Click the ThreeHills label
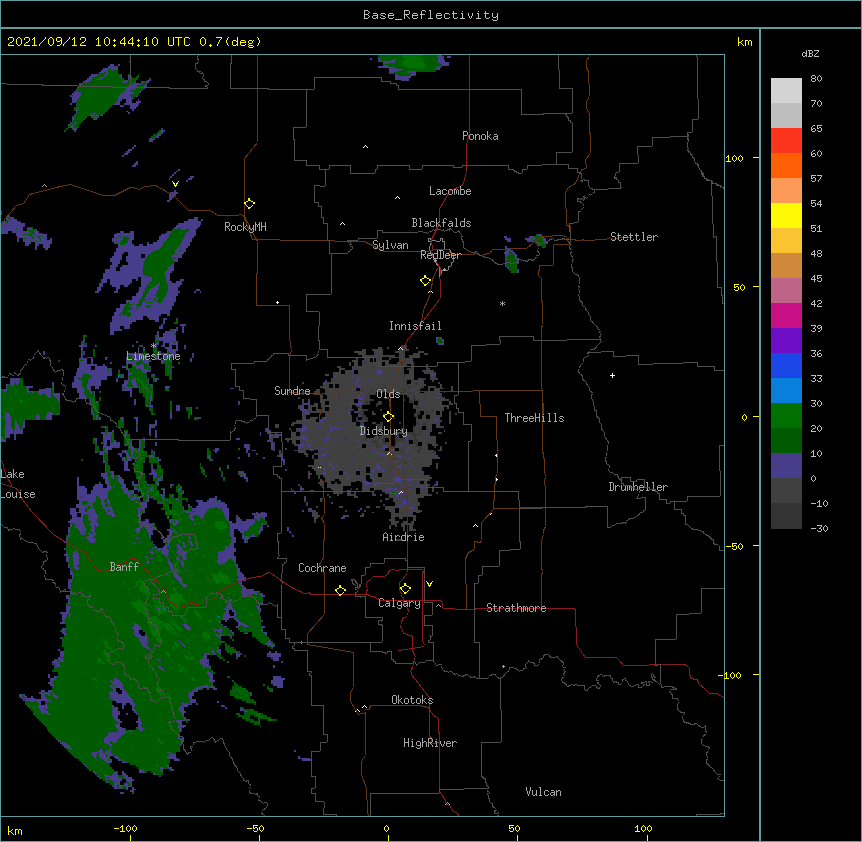This screenshot has width=862, height=842. tap(534, 418)
